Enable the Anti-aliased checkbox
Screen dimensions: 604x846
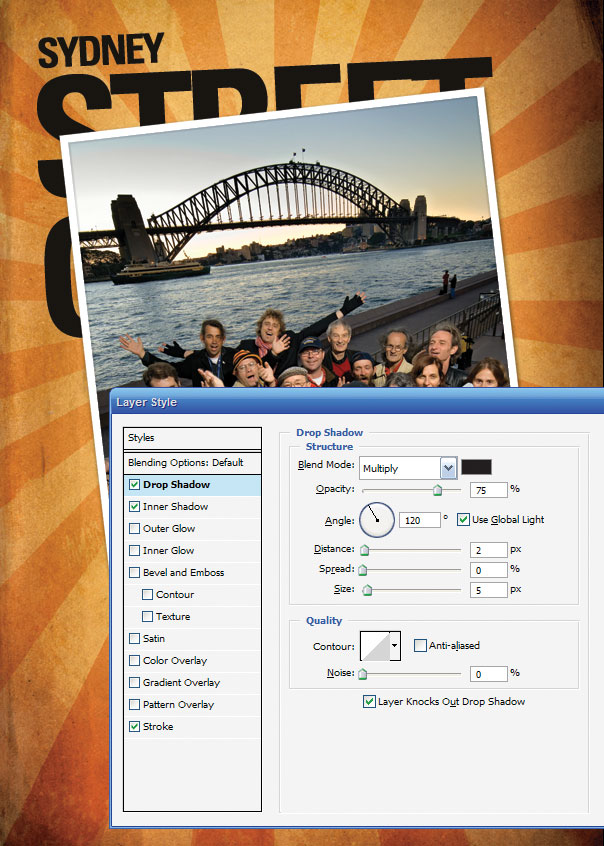point(420,646)
